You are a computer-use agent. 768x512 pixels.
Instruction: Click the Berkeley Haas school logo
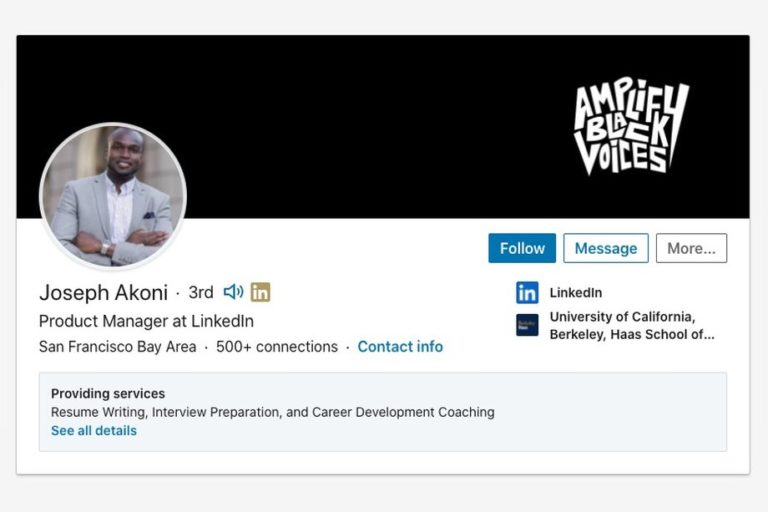pos(527,325)
